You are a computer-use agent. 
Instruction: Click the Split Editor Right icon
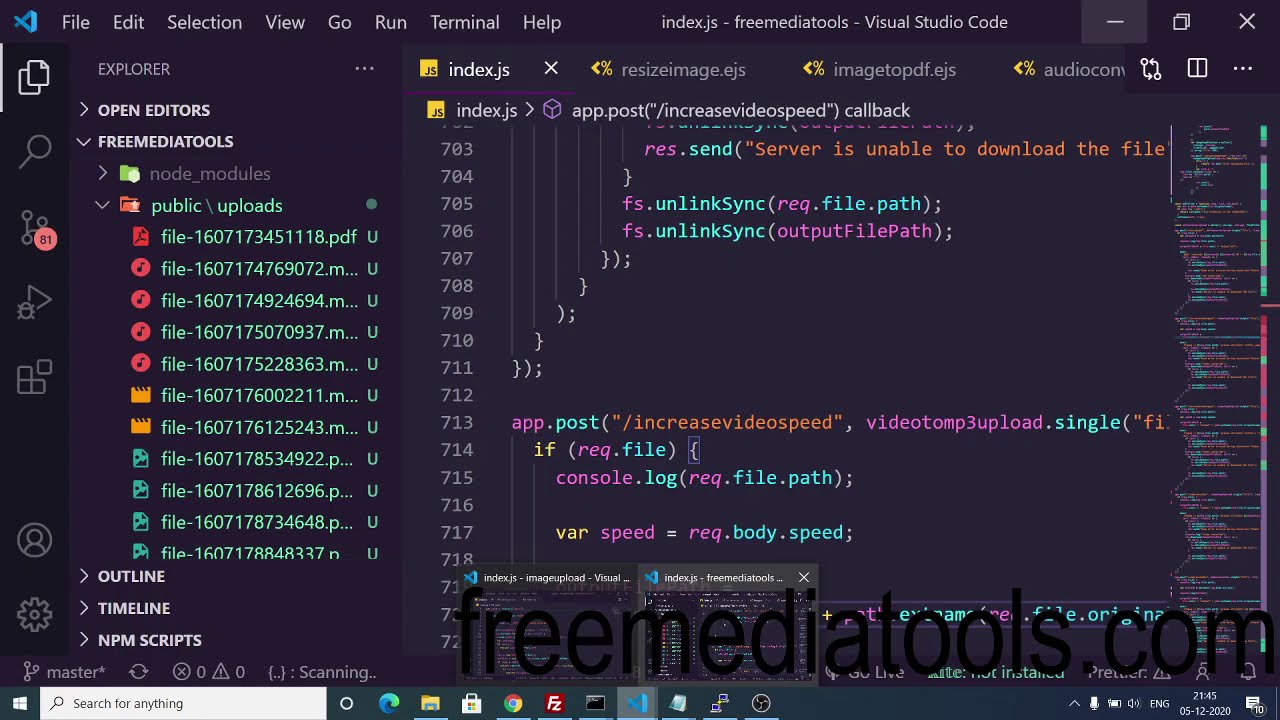click(1197, 69)
